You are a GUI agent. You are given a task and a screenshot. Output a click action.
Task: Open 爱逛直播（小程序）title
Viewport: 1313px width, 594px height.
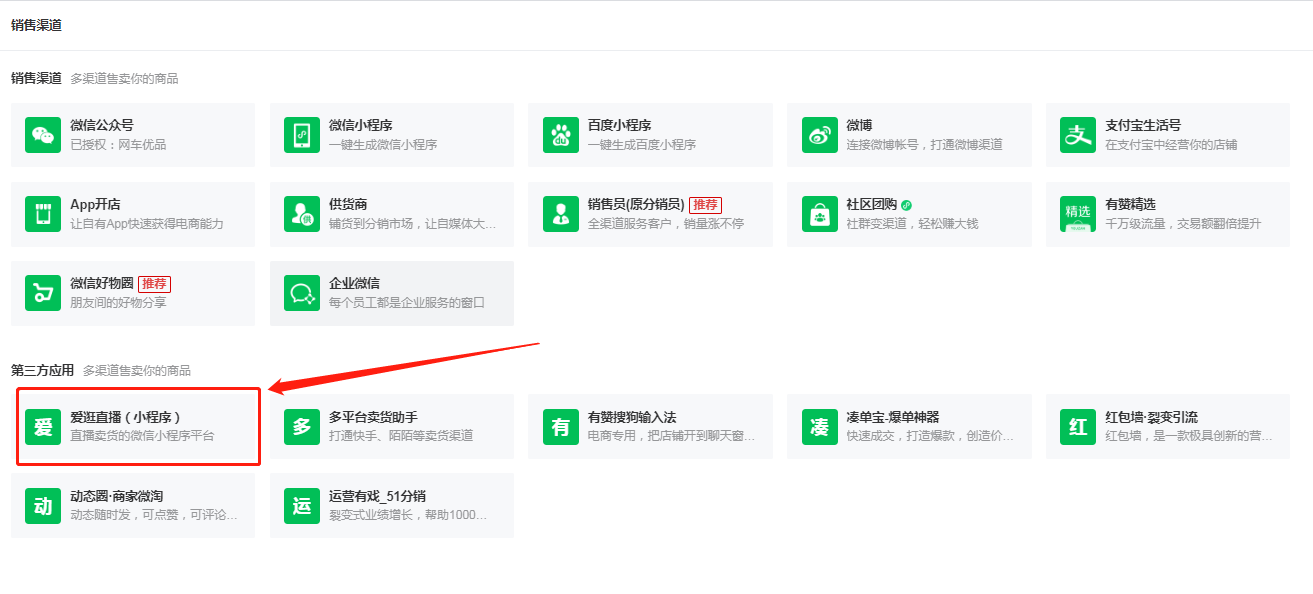coord(125,418)
